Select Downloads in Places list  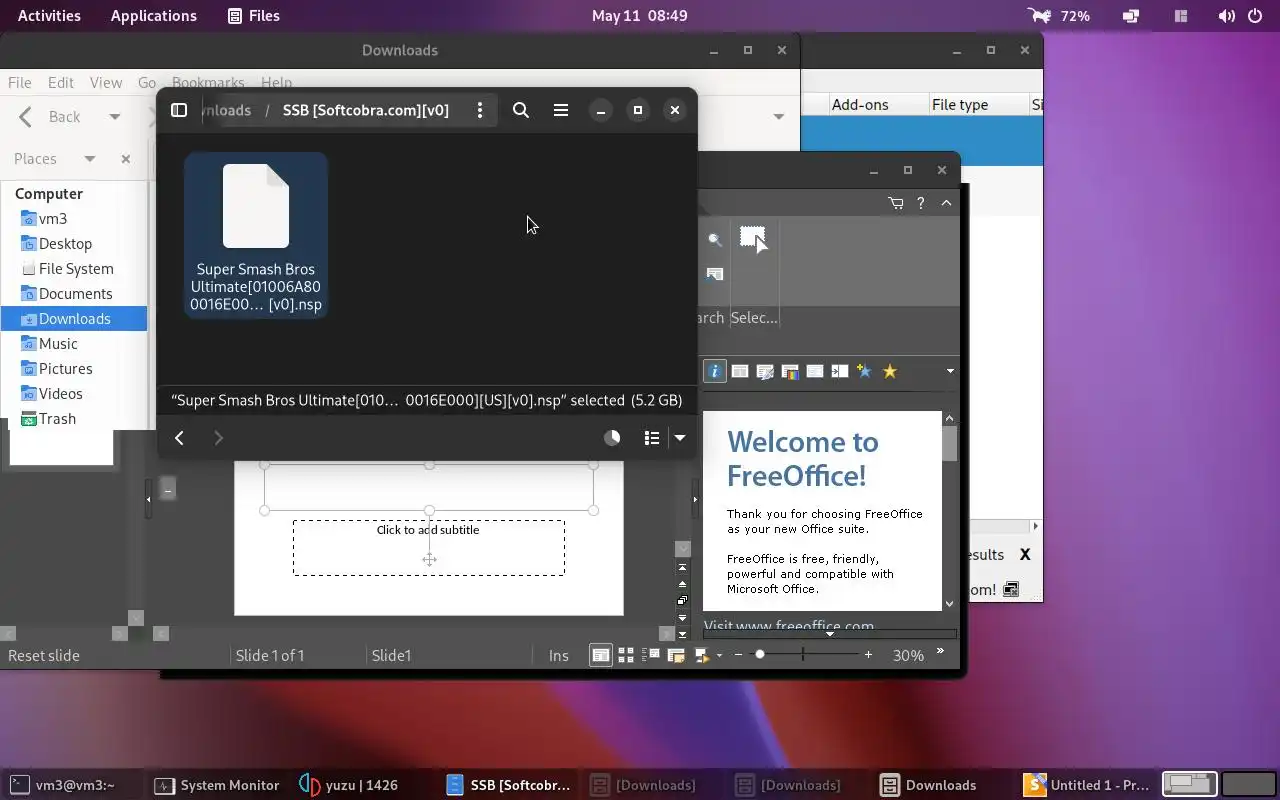pyautogui.click(x=74, y=318)
